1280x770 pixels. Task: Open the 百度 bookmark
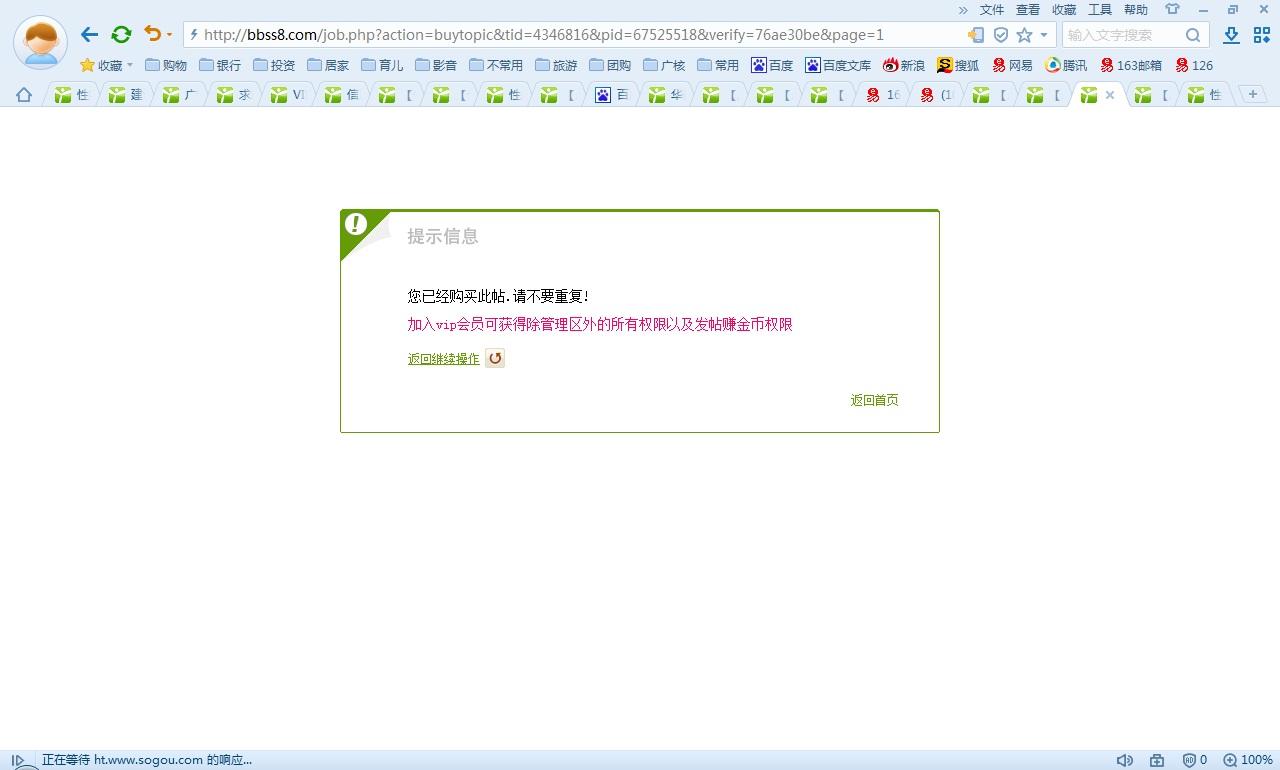point(772,65)
